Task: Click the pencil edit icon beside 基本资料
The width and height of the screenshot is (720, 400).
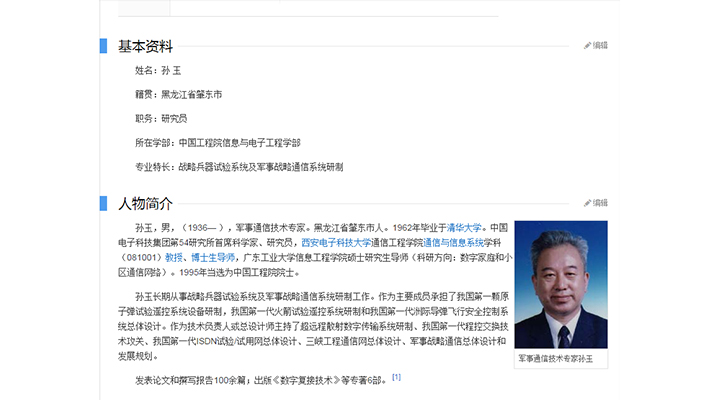Action: pyautogui.click(x=588, y=46)
